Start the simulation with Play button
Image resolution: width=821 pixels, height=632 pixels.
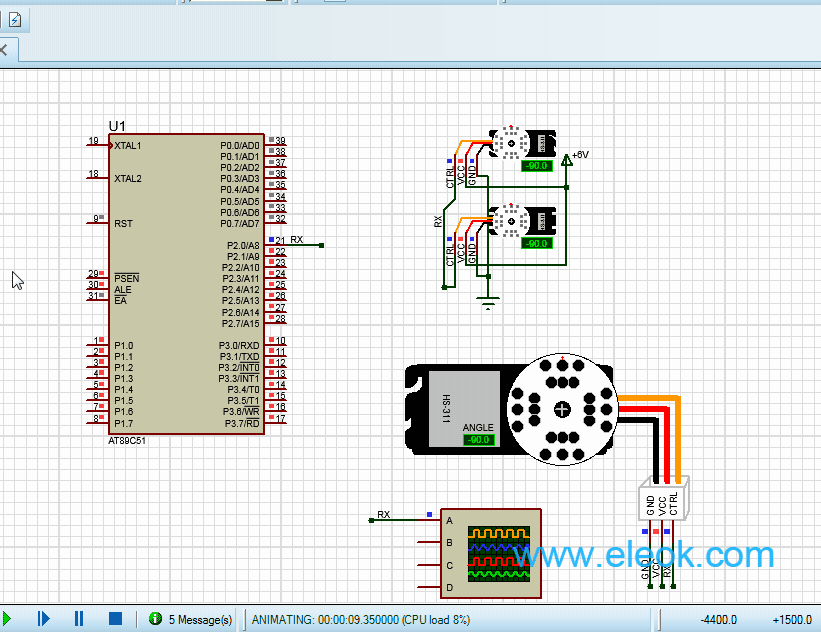pyautogui.click(x=6, y=619)
